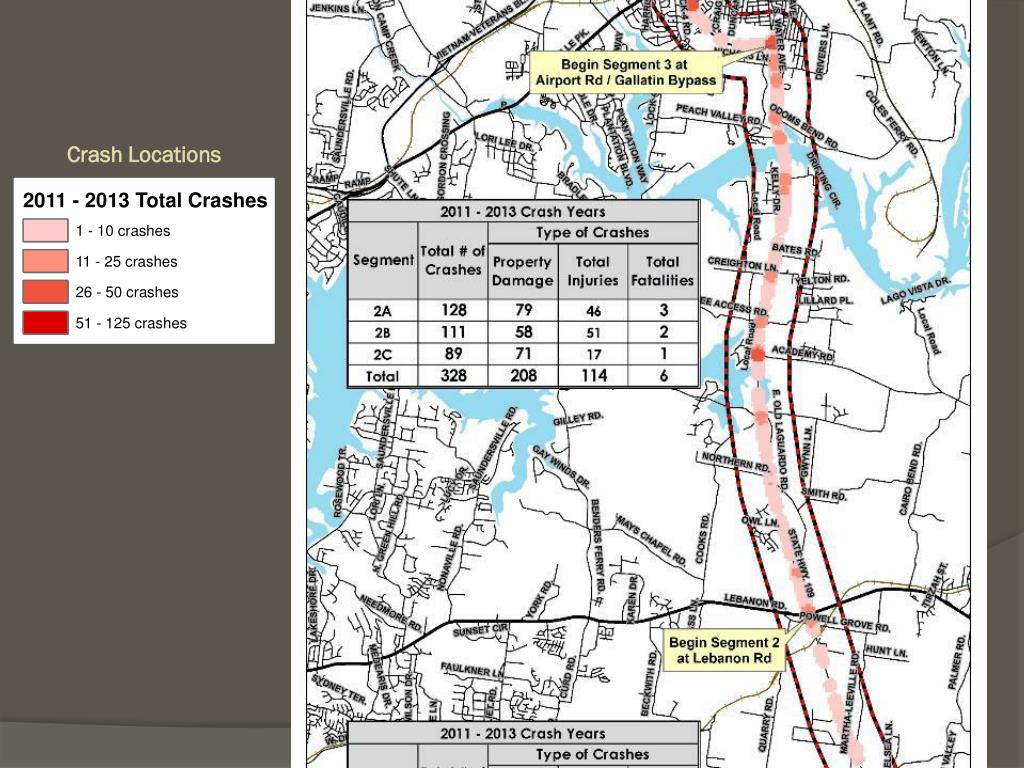Click the '128' total crashes cell
This screenshot has height=768, width=1024.
point(453,310)
